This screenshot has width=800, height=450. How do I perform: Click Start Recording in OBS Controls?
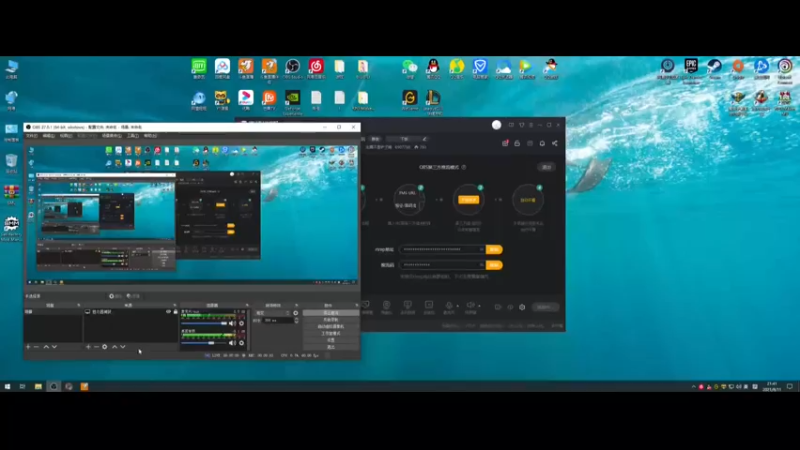click(x=331, y=319)
